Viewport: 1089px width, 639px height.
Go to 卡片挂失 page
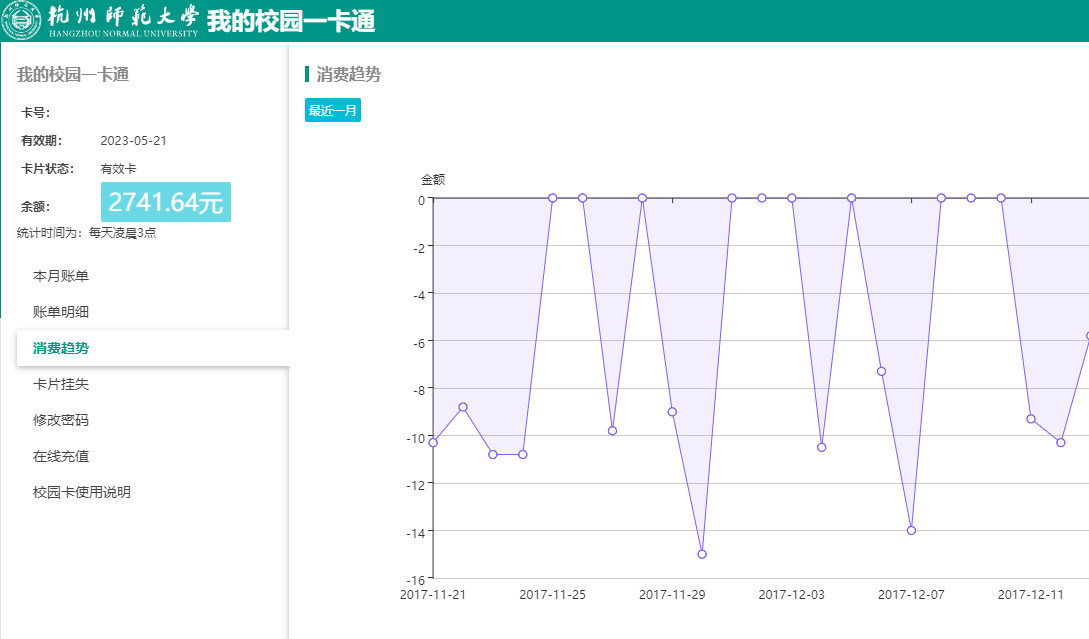[x=60, y=384]
